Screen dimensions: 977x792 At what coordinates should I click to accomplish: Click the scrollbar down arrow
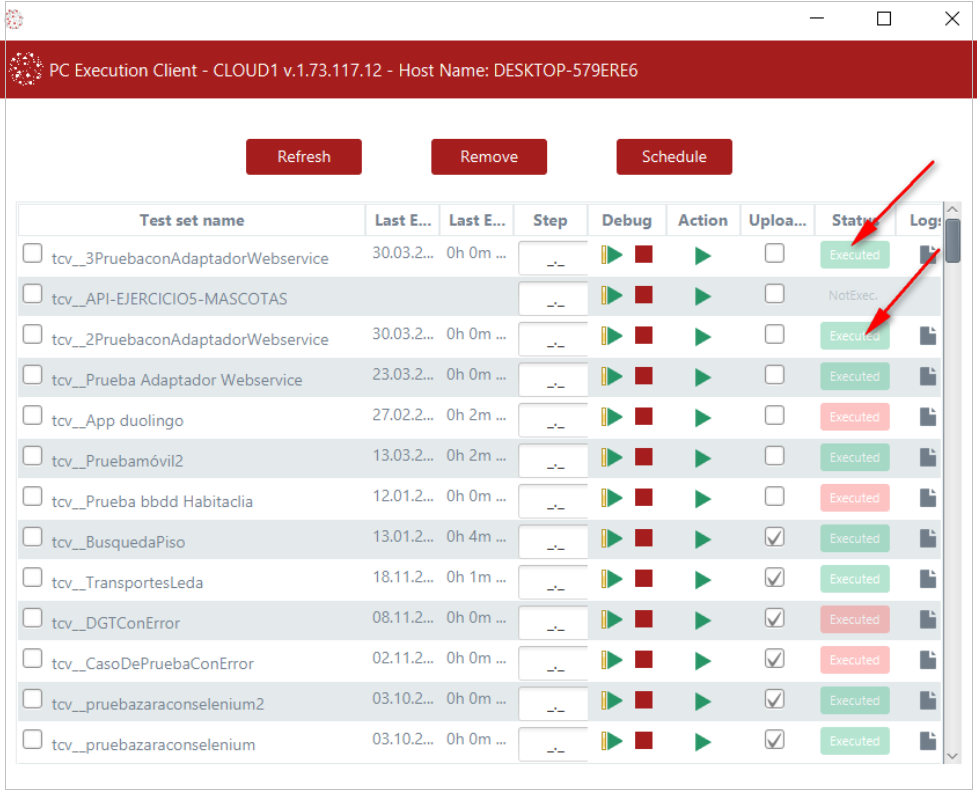tap(954, 757)
